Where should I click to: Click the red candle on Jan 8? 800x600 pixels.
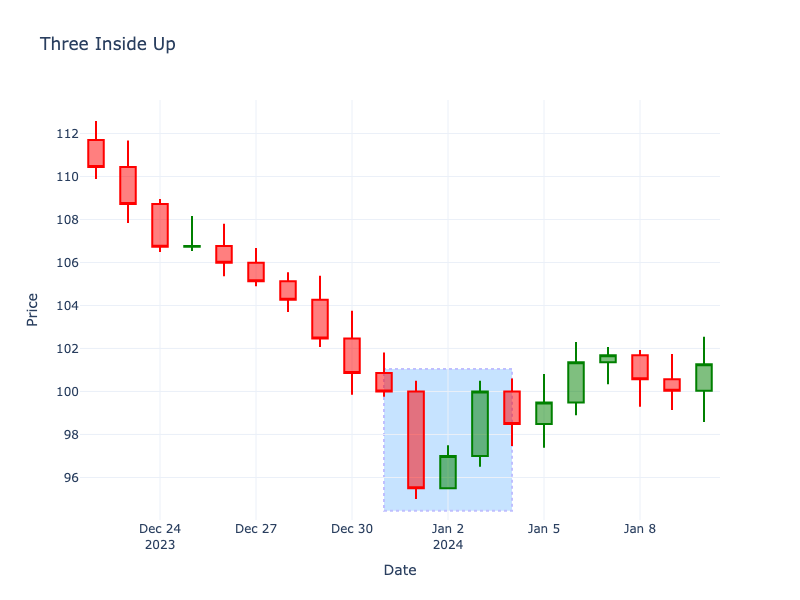[x=640, y=367]
